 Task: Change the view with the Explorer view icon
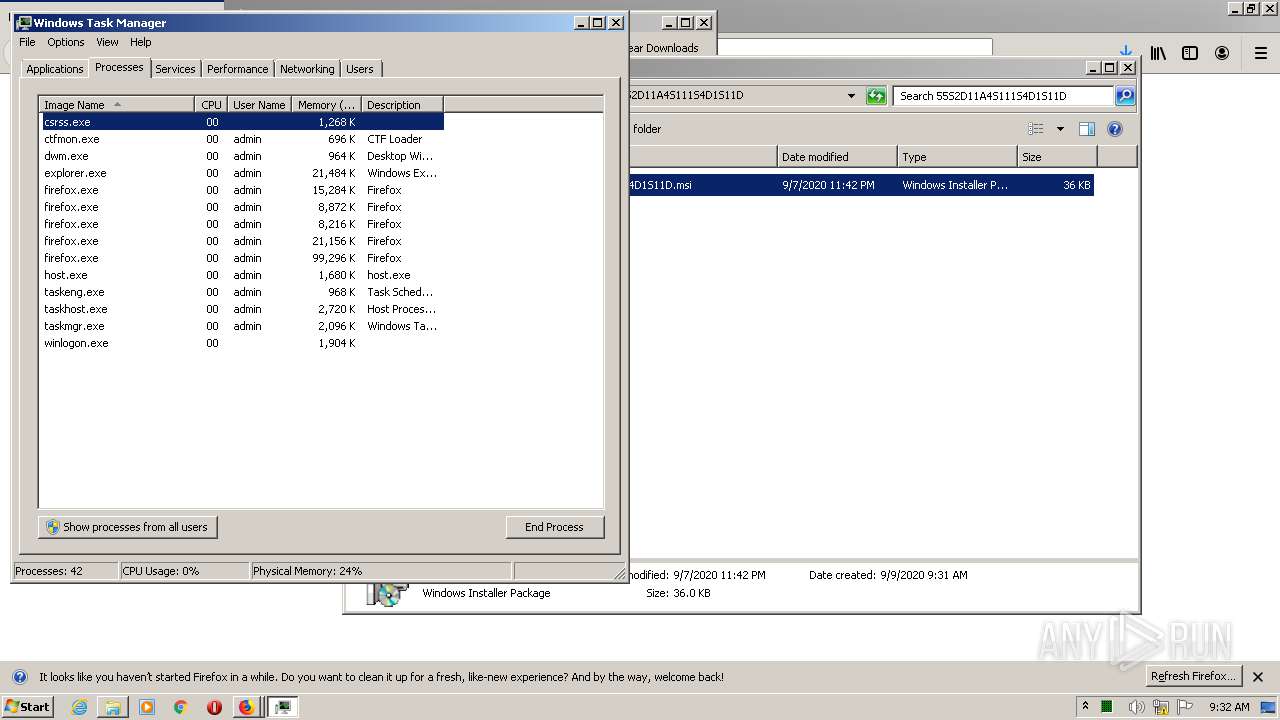pyautogui.click(x=1036, y=129)
